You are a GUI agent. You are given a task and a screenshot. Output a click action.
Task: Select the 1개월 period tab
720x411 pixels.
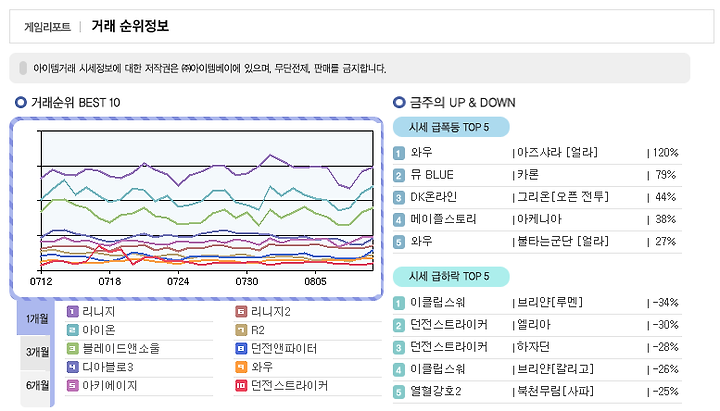(36, 318)
